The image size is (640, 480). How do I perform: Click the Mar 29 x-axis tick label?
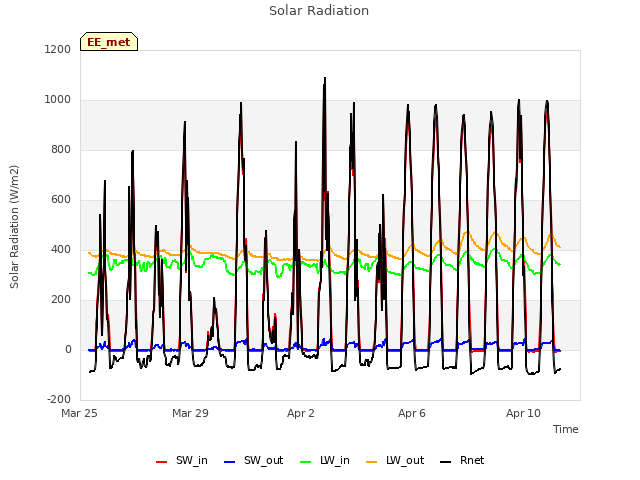click(190, 413)
